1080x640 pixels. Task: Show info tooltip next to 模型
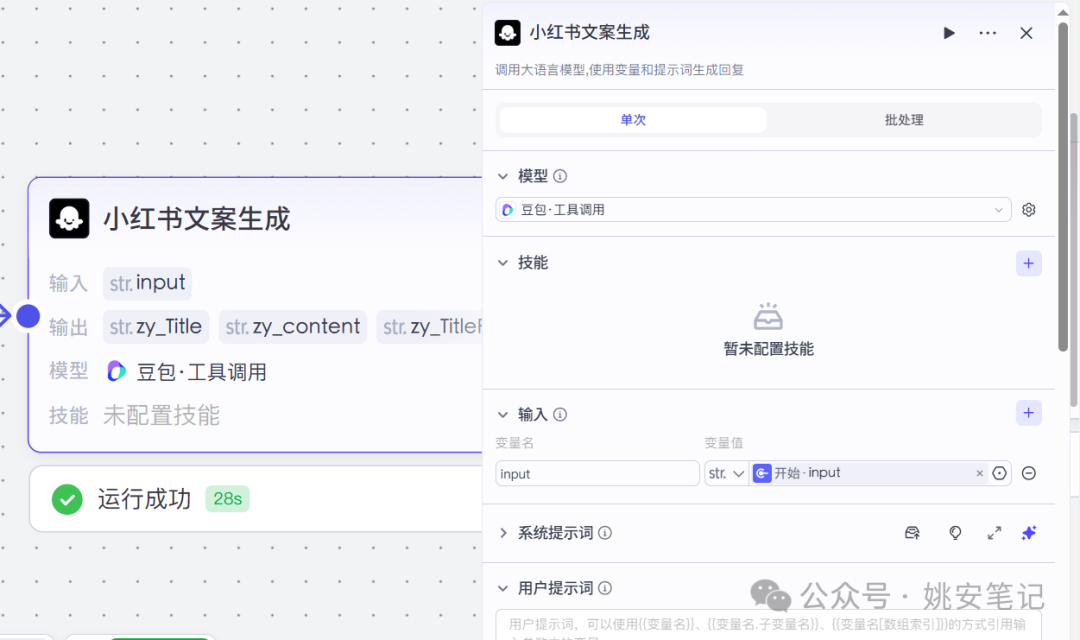(560, 176)
